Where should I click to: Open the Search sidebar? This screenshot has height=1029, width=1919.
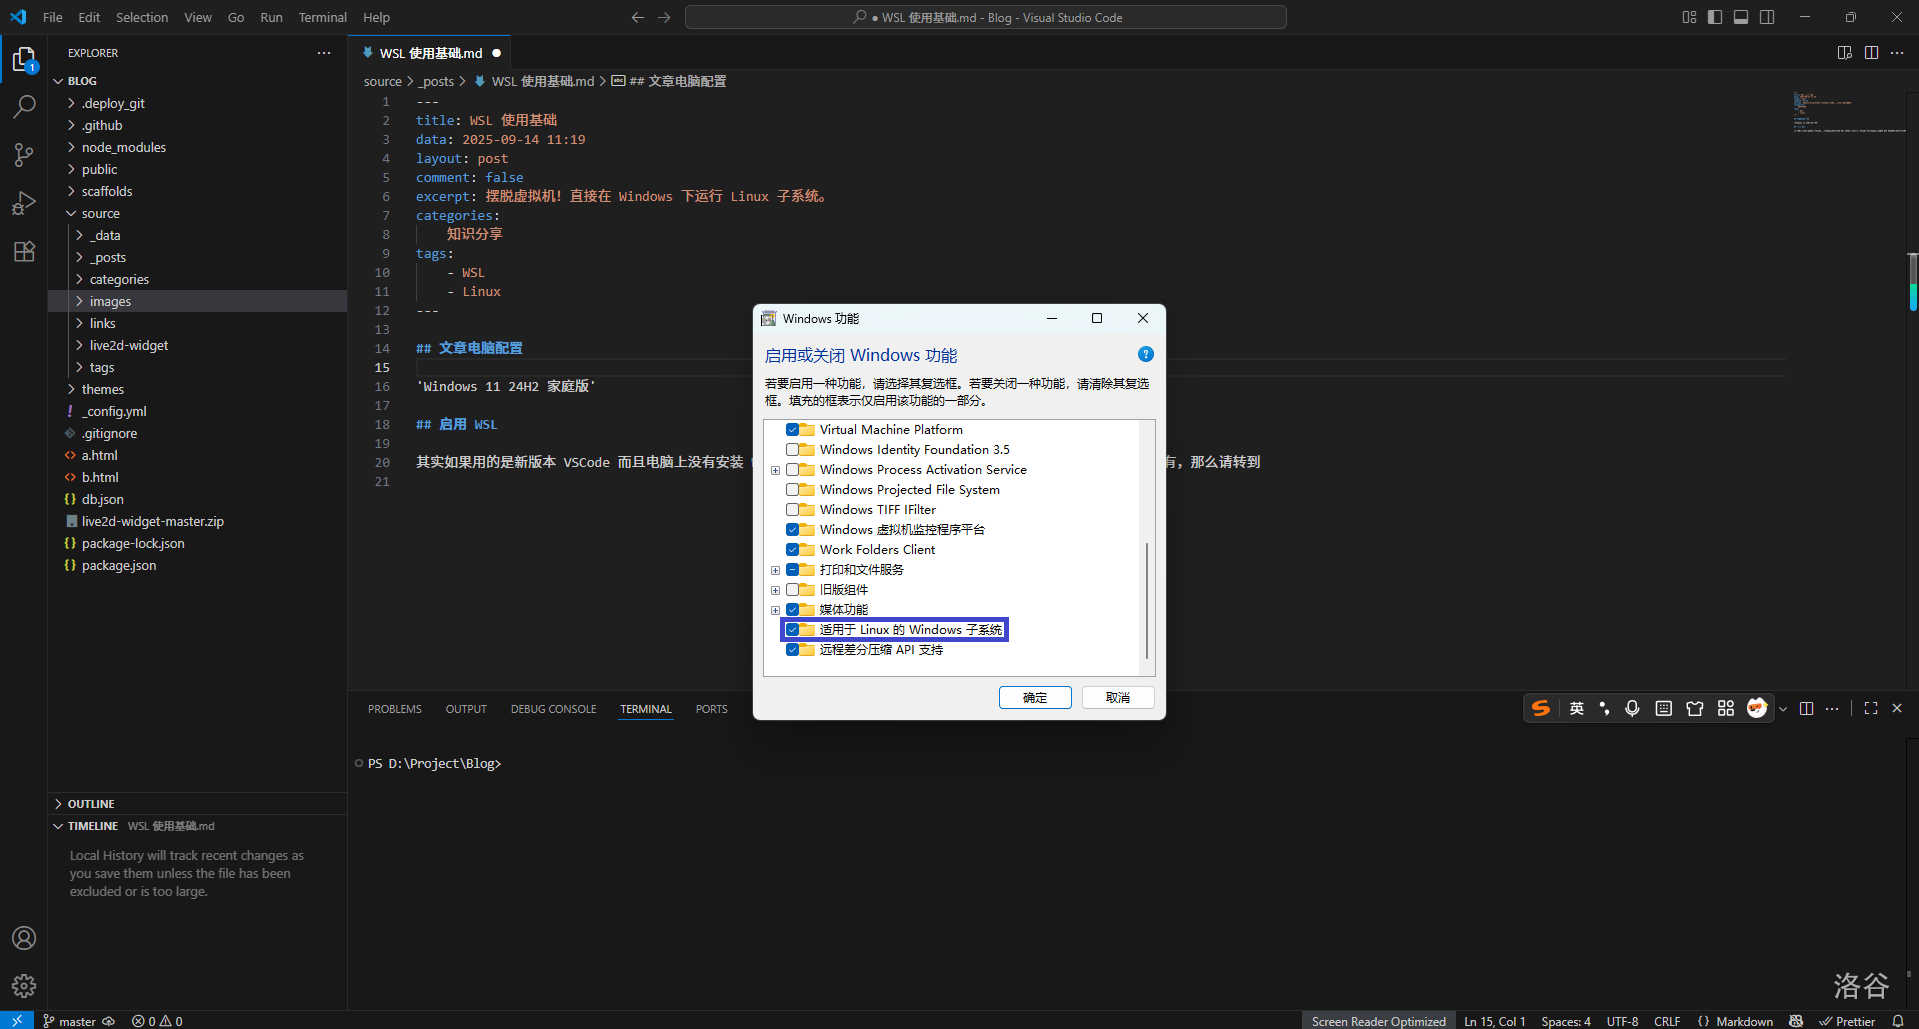click(x=24, y=106)
